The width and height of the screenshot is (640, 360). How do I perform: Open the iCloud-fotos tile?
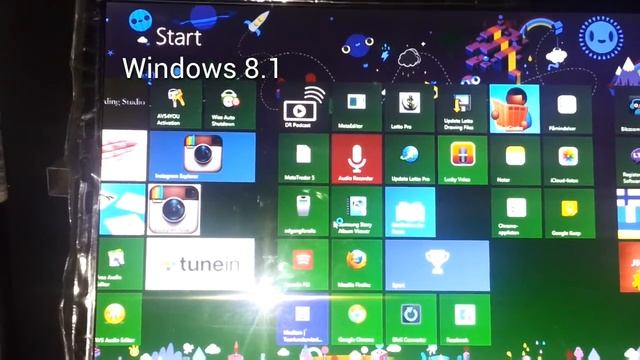568,161
